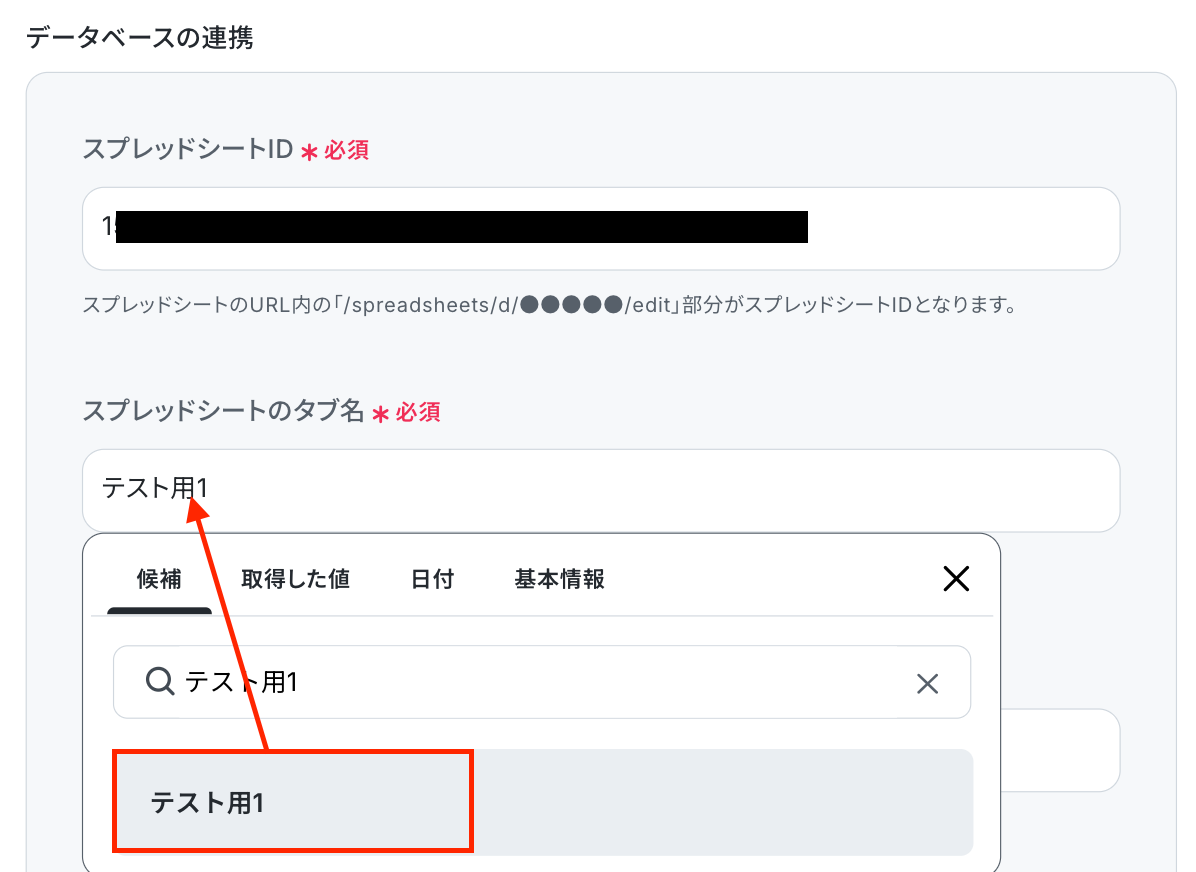Viewport: 1196px width, 872px height.
Task: Click inside the candidate search field
Action: coord(542,682)
